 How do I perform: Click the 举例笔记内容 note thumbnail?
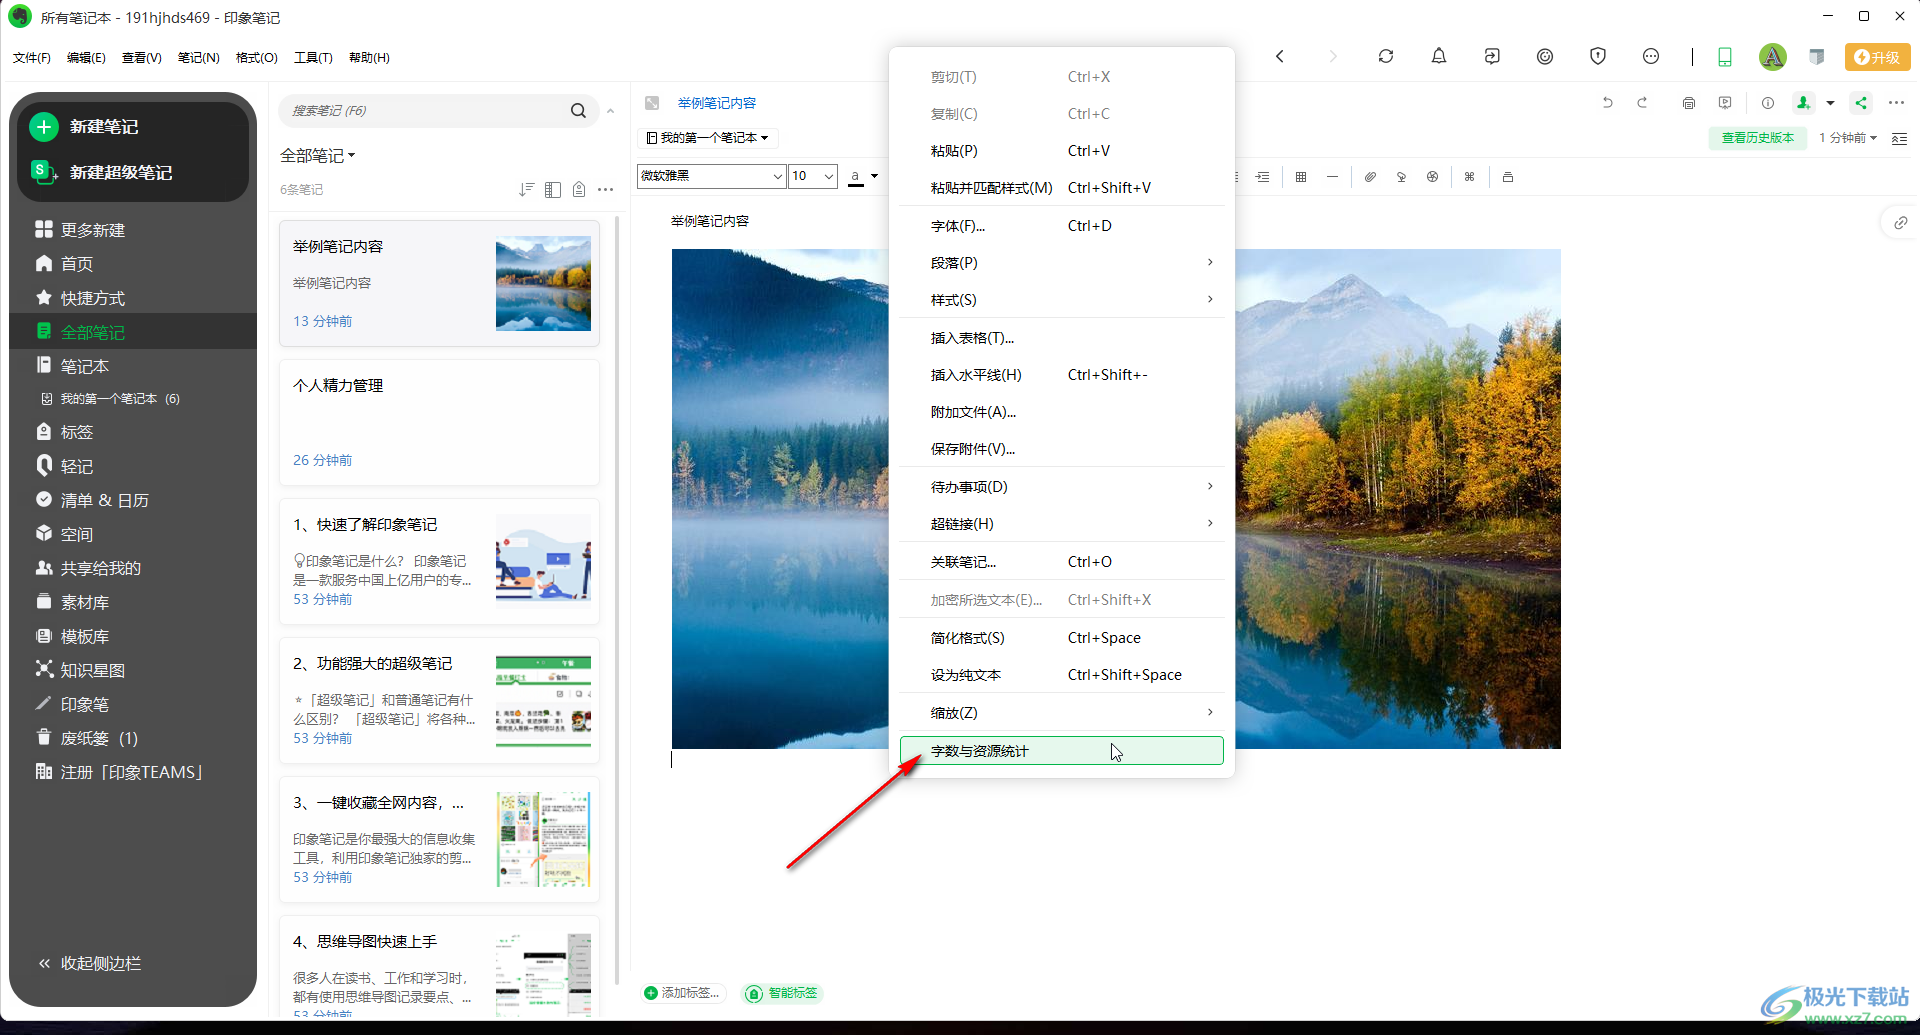(543, 283)
